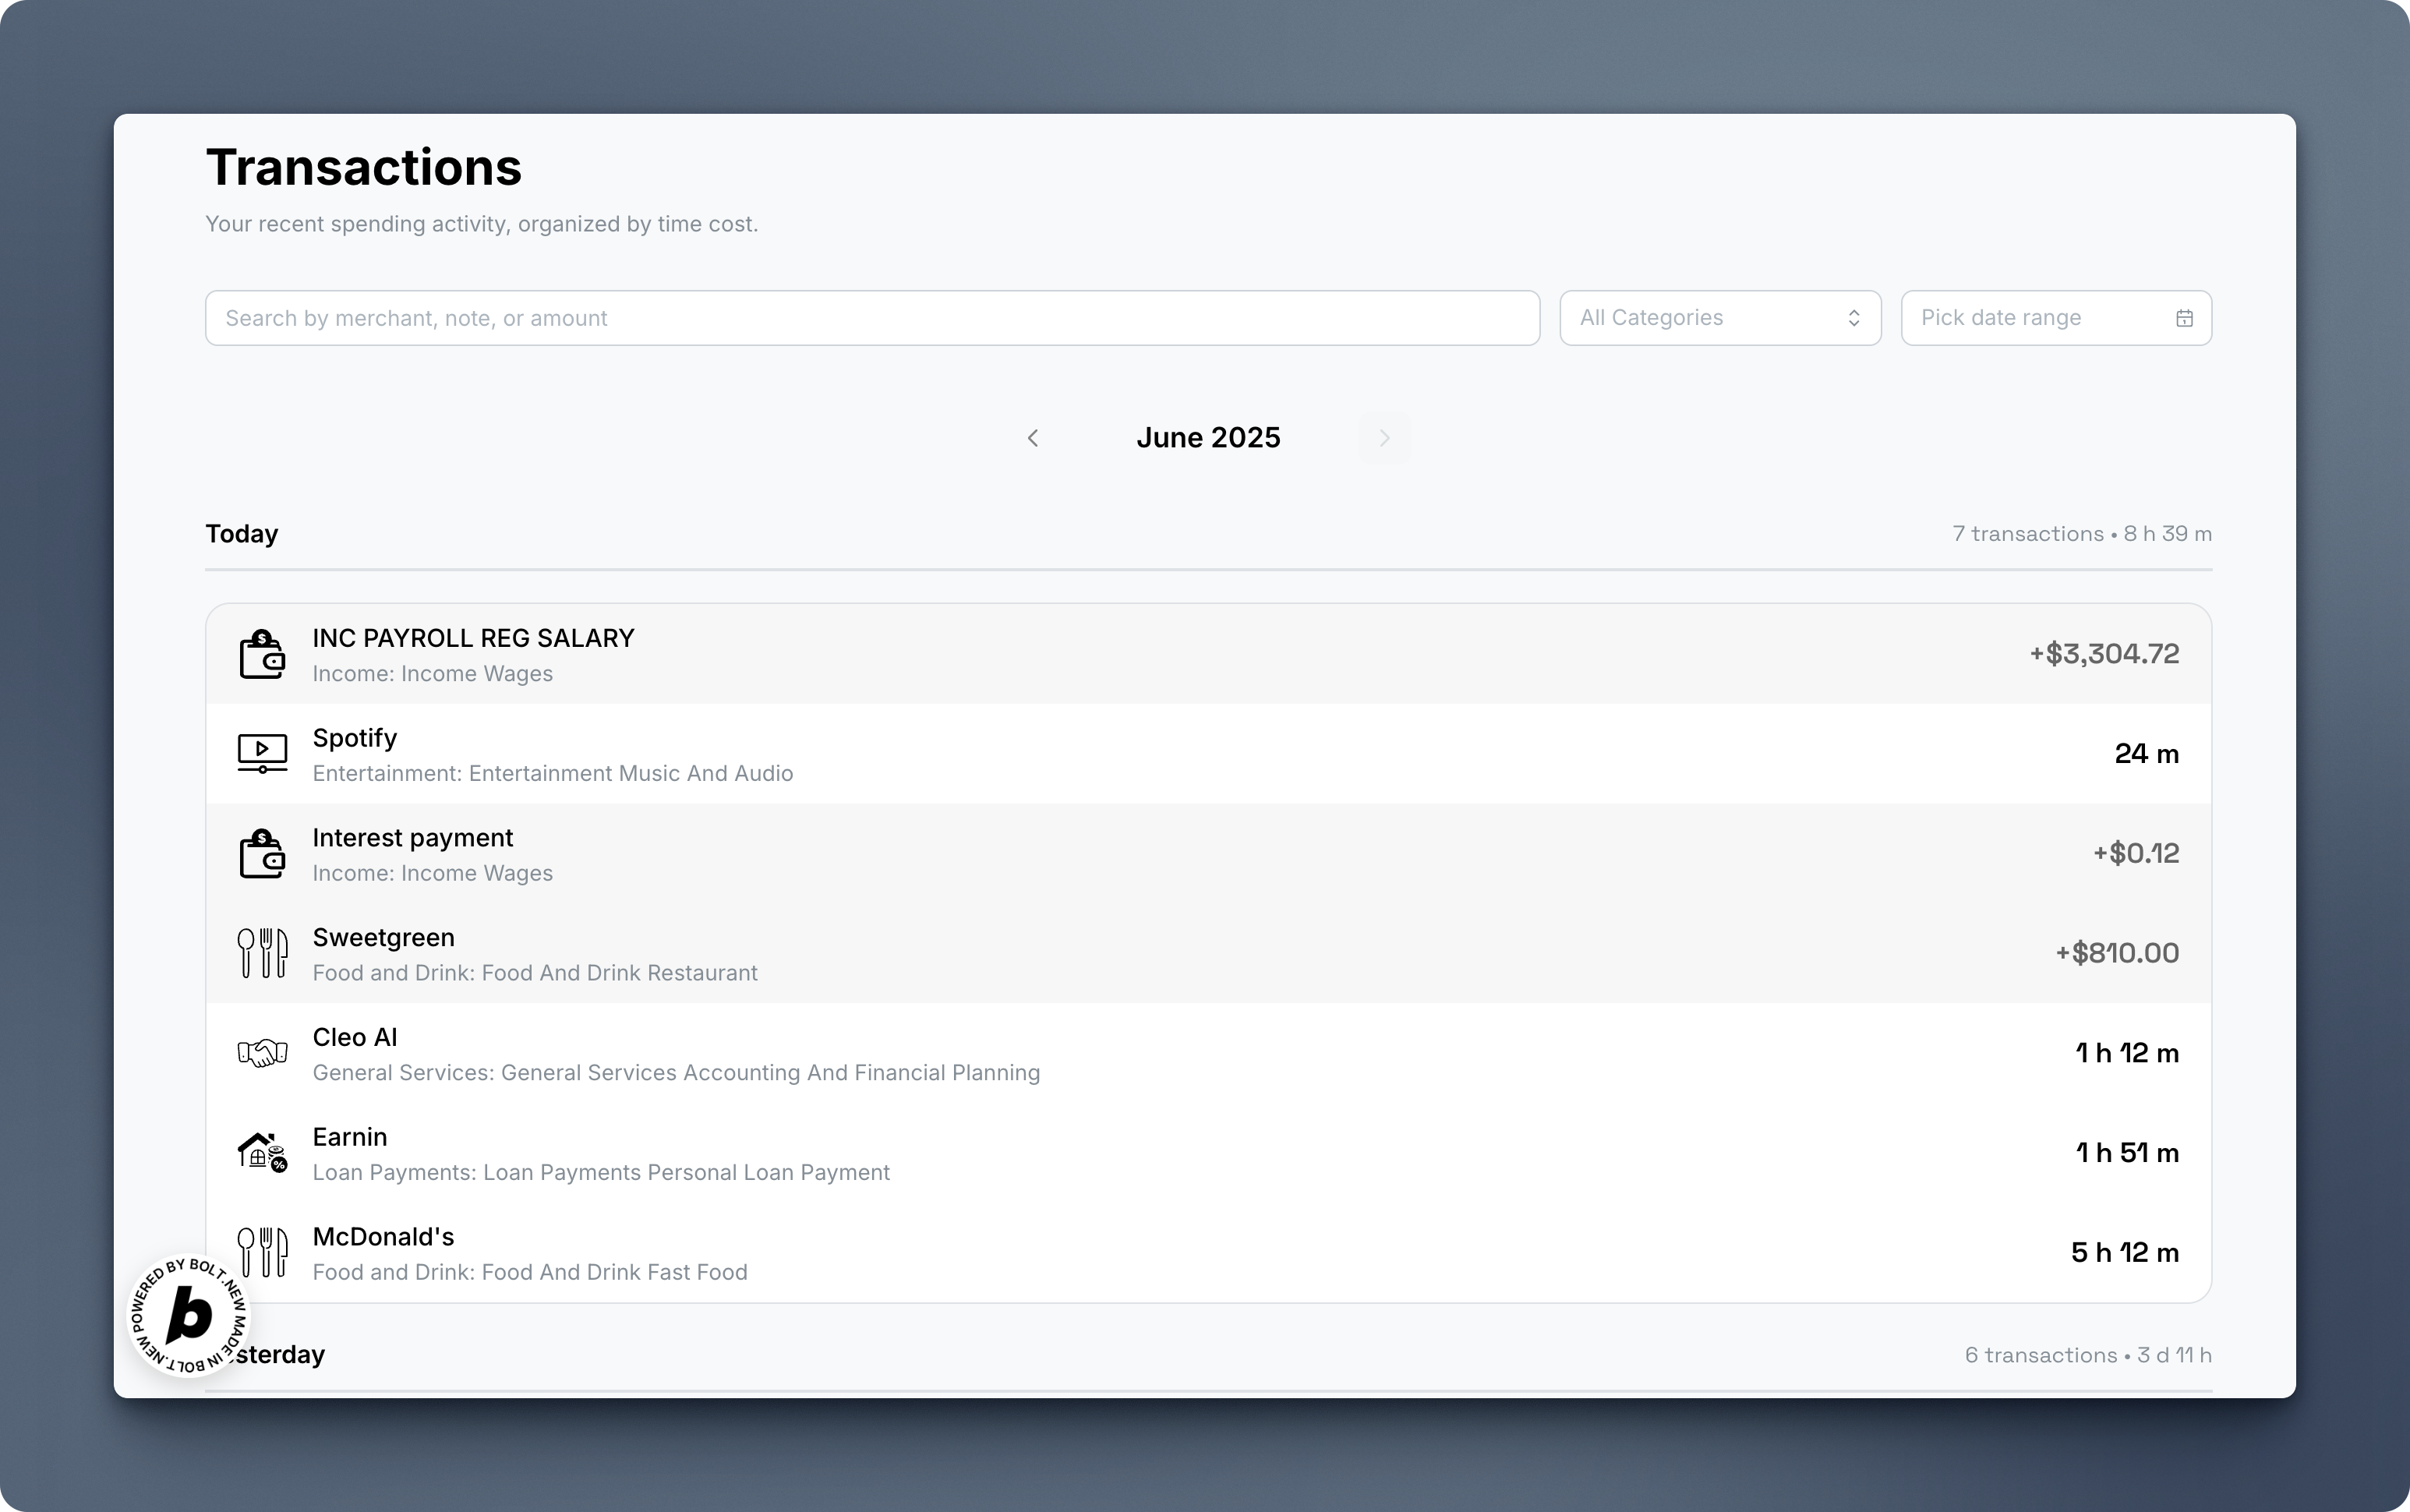
Task: Click the calendar icon in the date range field
Action: [2184, 318]
